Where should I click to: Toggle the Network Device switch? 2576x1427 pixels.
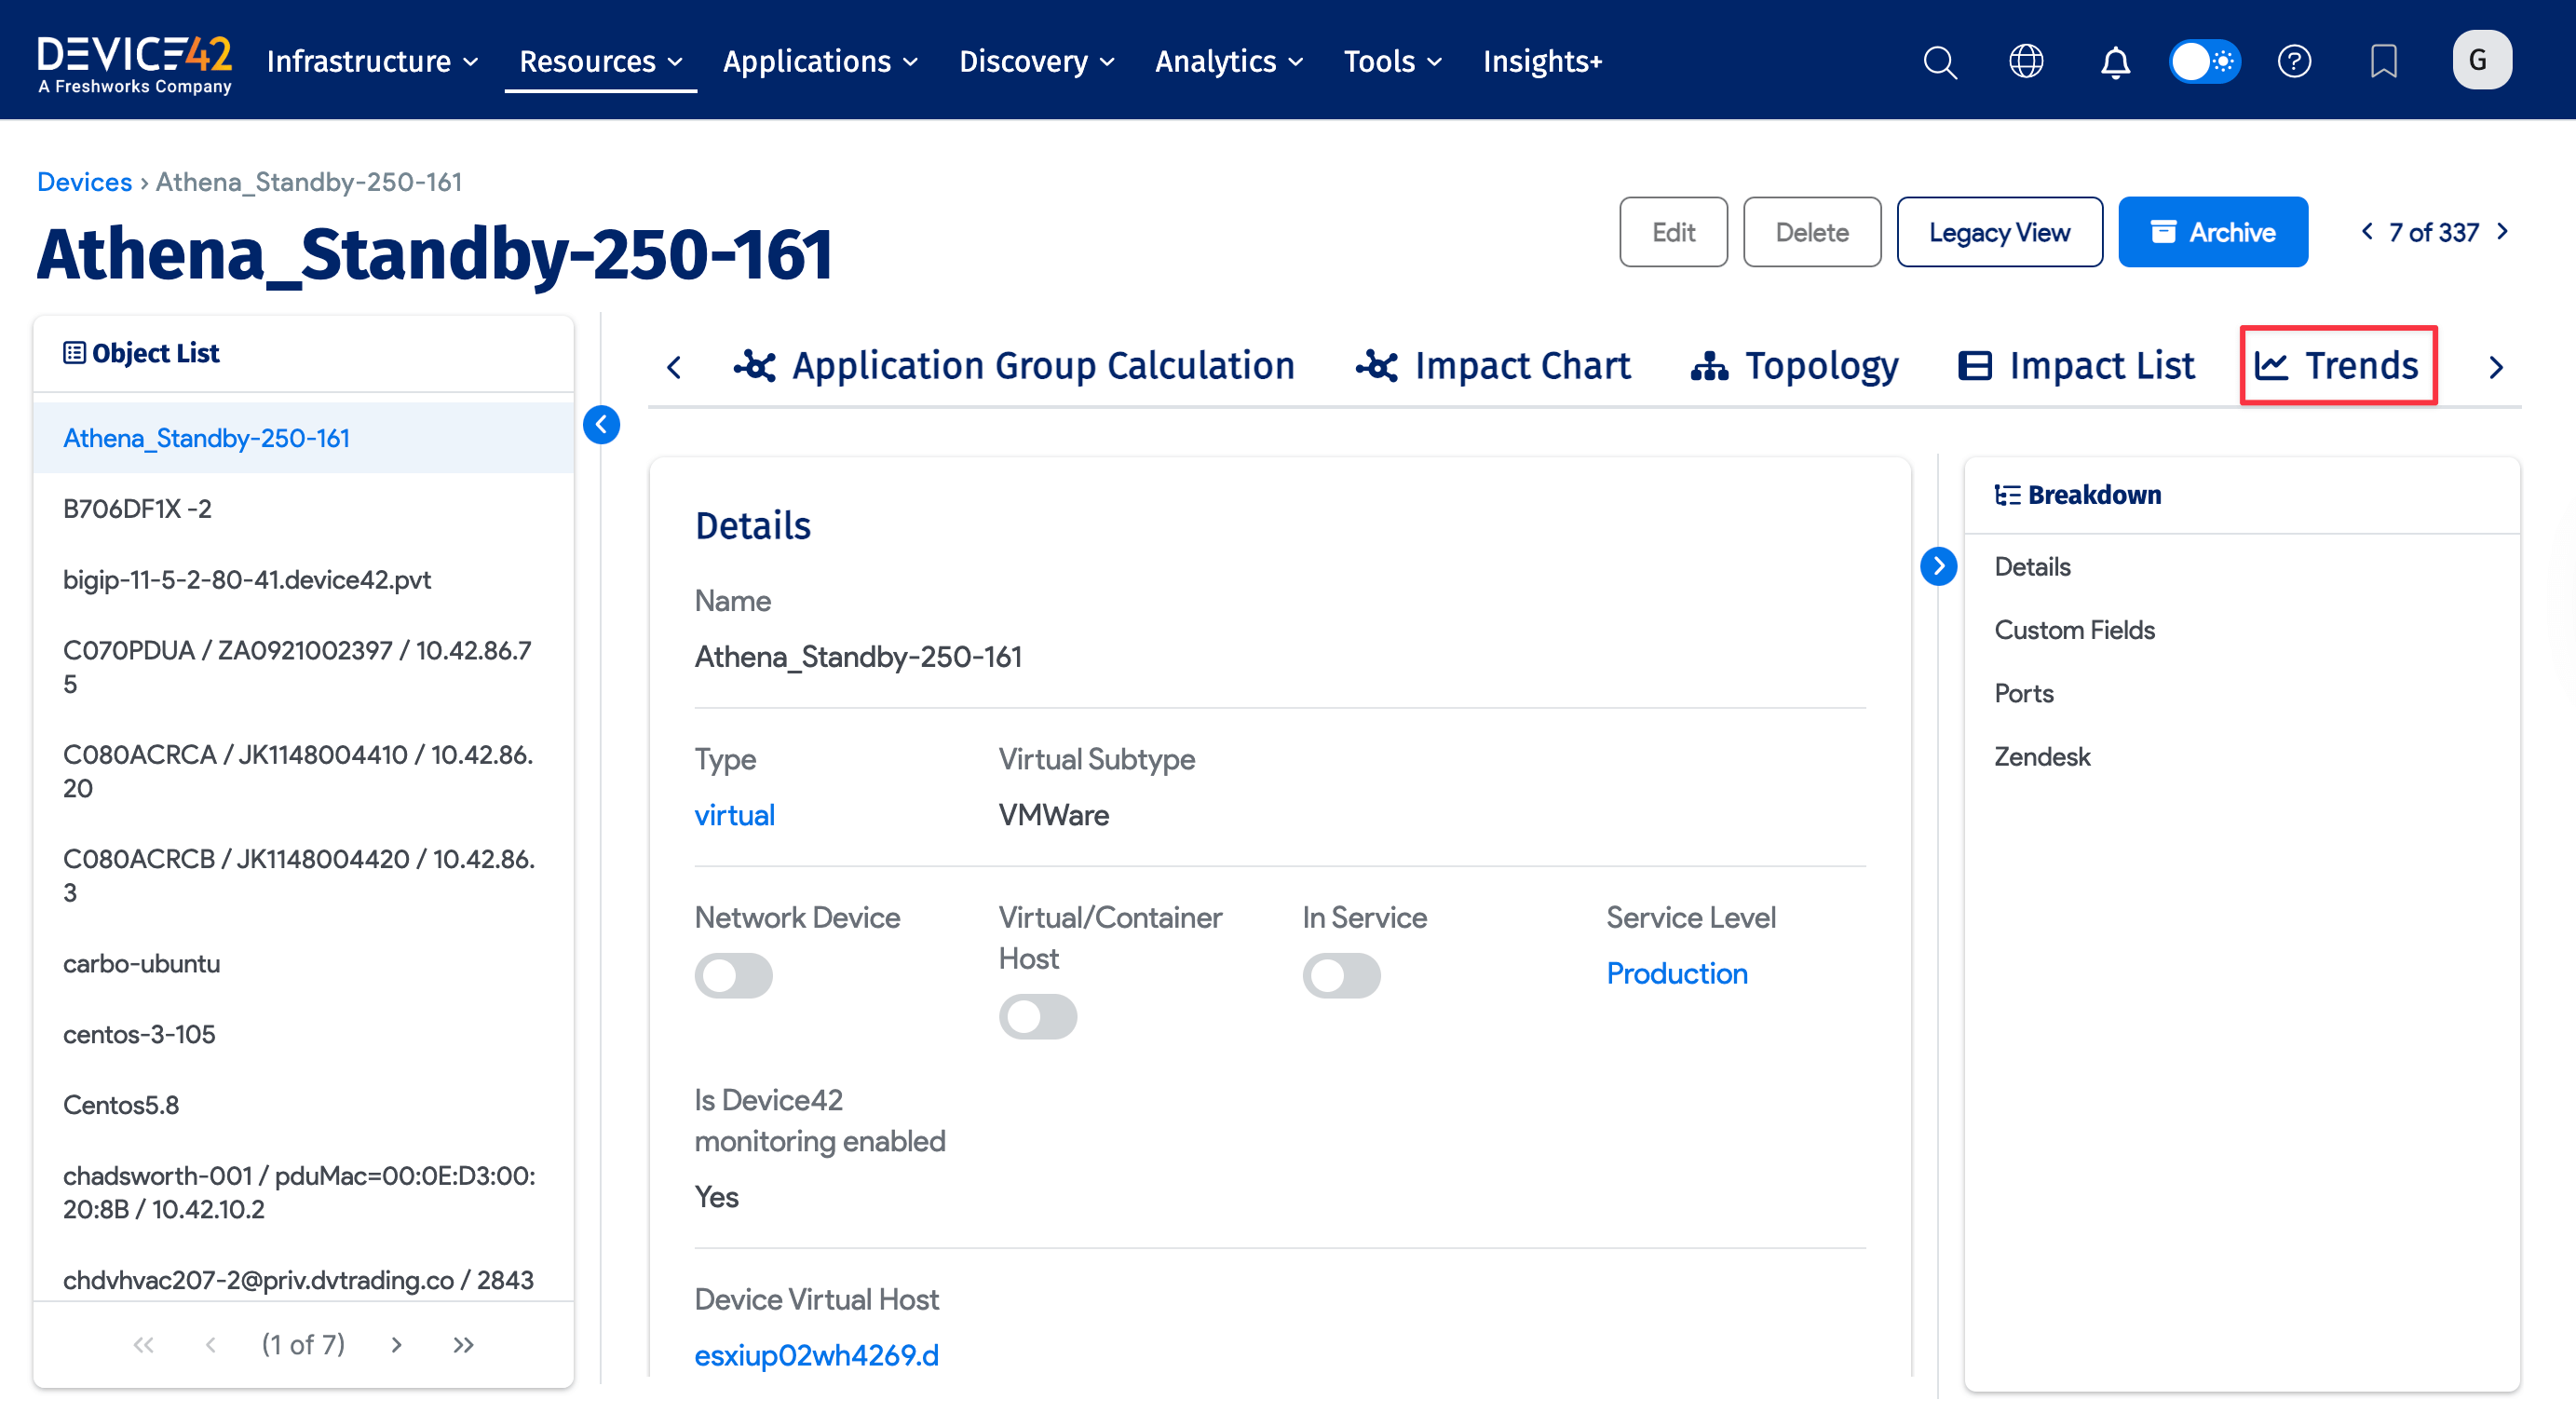[733, 975]
